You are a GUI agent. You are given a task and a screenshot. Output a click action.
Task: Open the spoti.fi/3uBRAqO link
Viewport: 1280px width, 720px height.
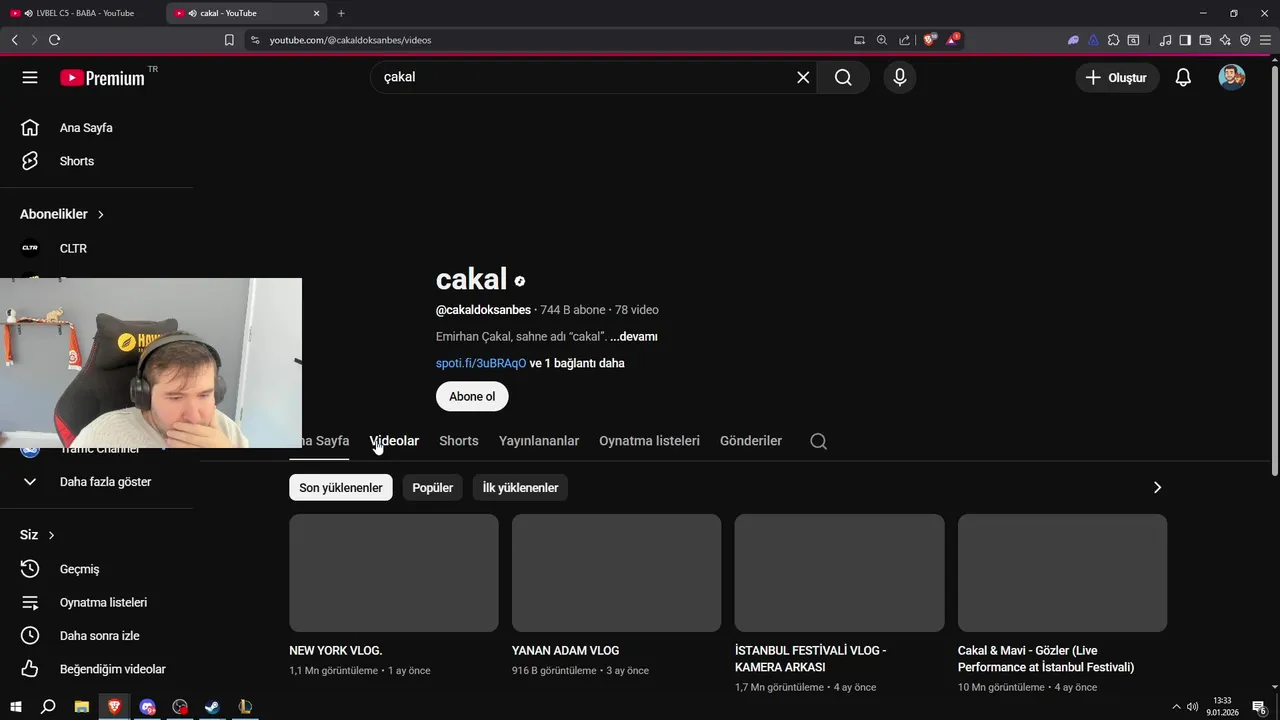(481, 363)
